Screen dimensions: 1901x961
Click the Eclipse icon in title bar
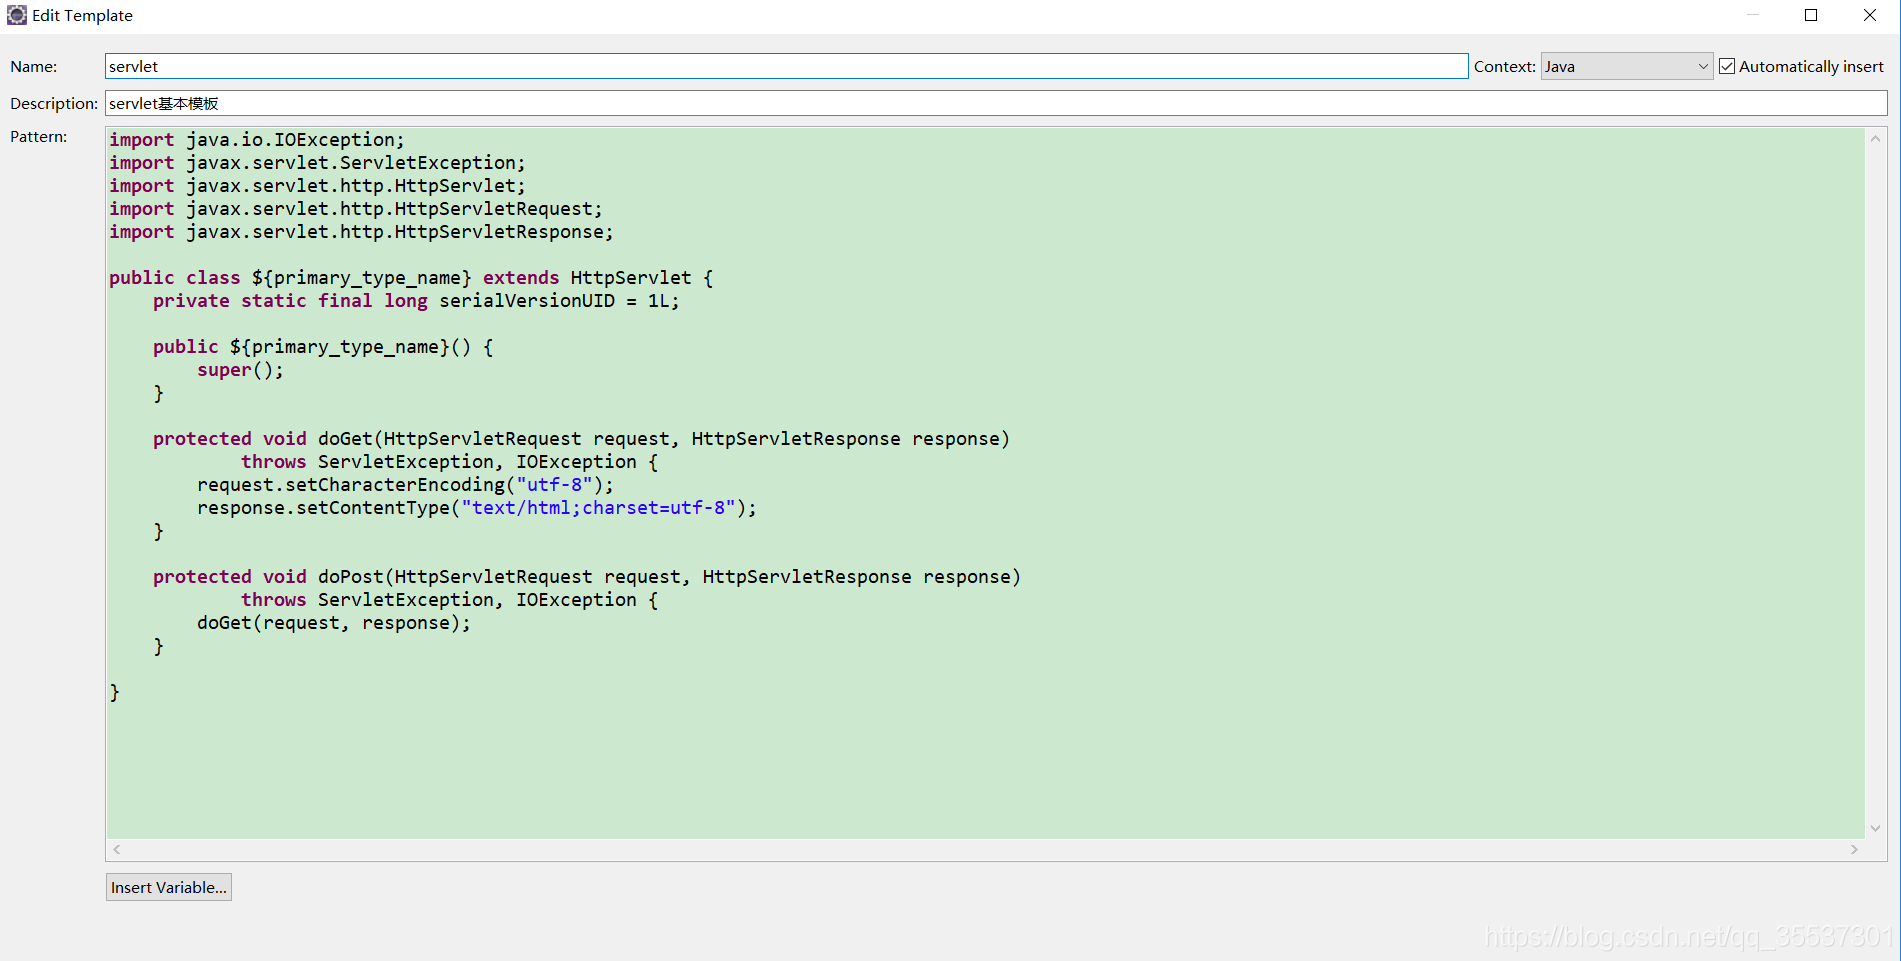click(x=17, y=15)
